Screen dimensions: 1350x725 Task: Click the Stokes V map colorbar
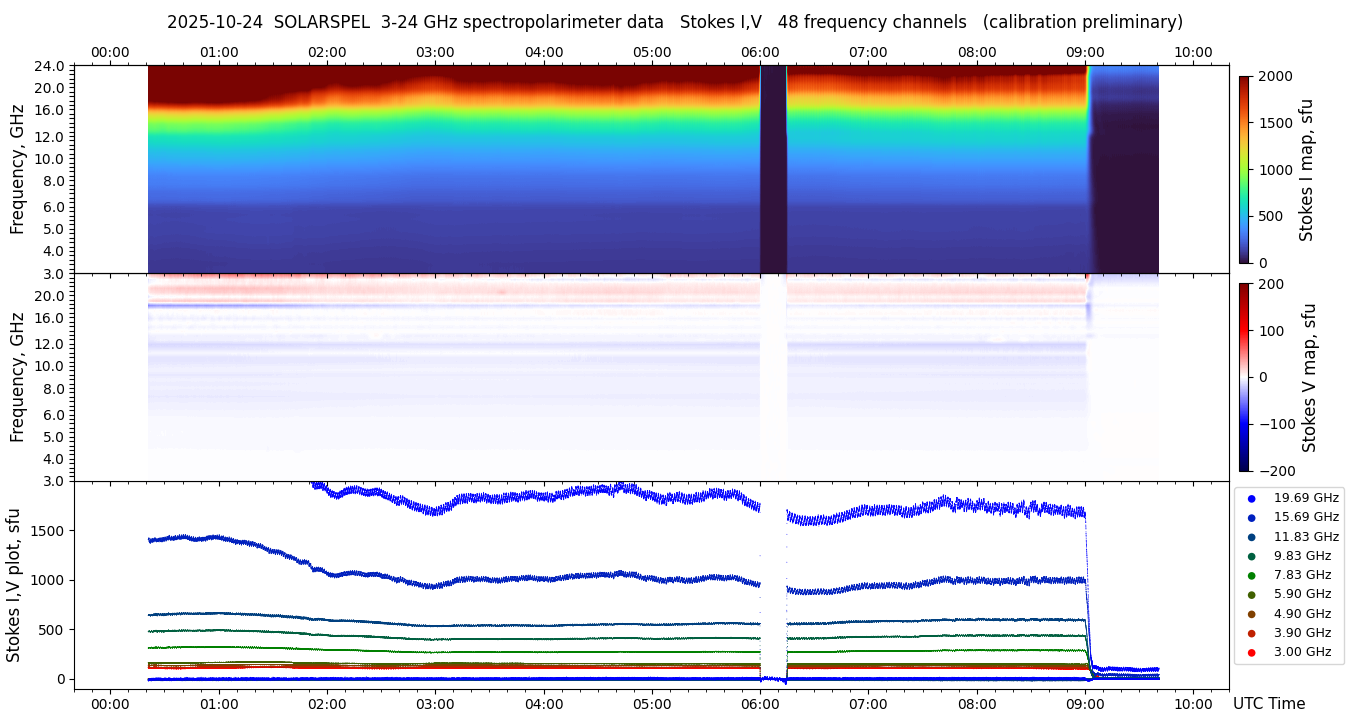click(1244, 377)
